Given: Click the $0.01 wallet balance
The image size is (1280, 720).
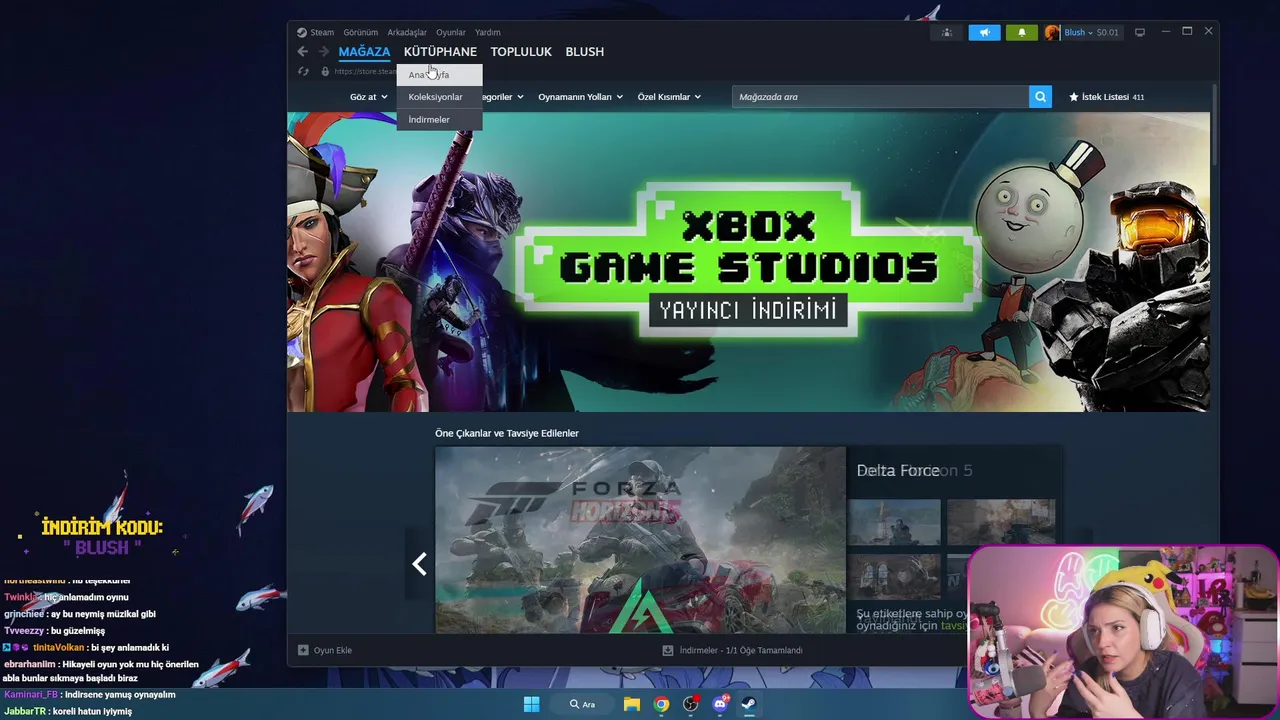Looking at the screenshot, I should pyautogui.click(x=1108, y=32).
